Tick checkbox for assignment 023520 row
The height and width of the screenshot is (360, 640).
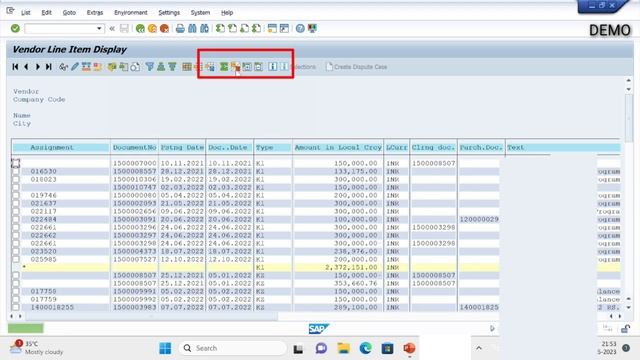click(x=16, y=251)
